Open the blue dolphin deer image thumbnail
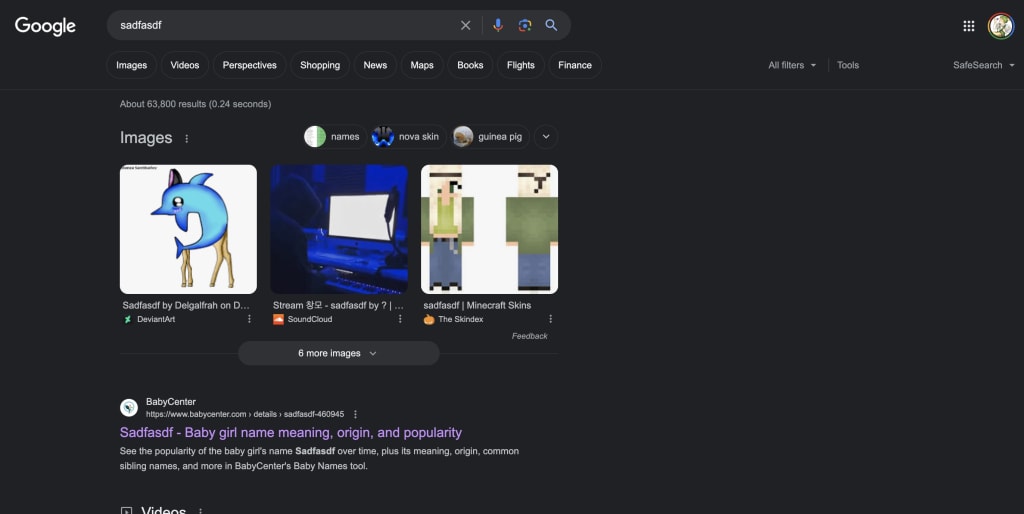This screenshot has height=514, width=1024. click(188, 229)
